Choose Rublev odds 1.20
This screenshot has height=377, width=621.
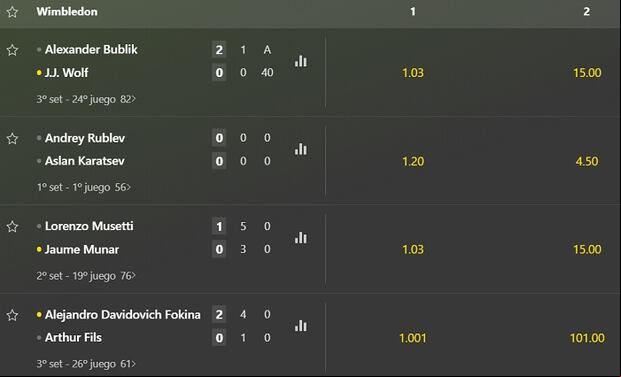pyautogui.click(x=413, y=162)
